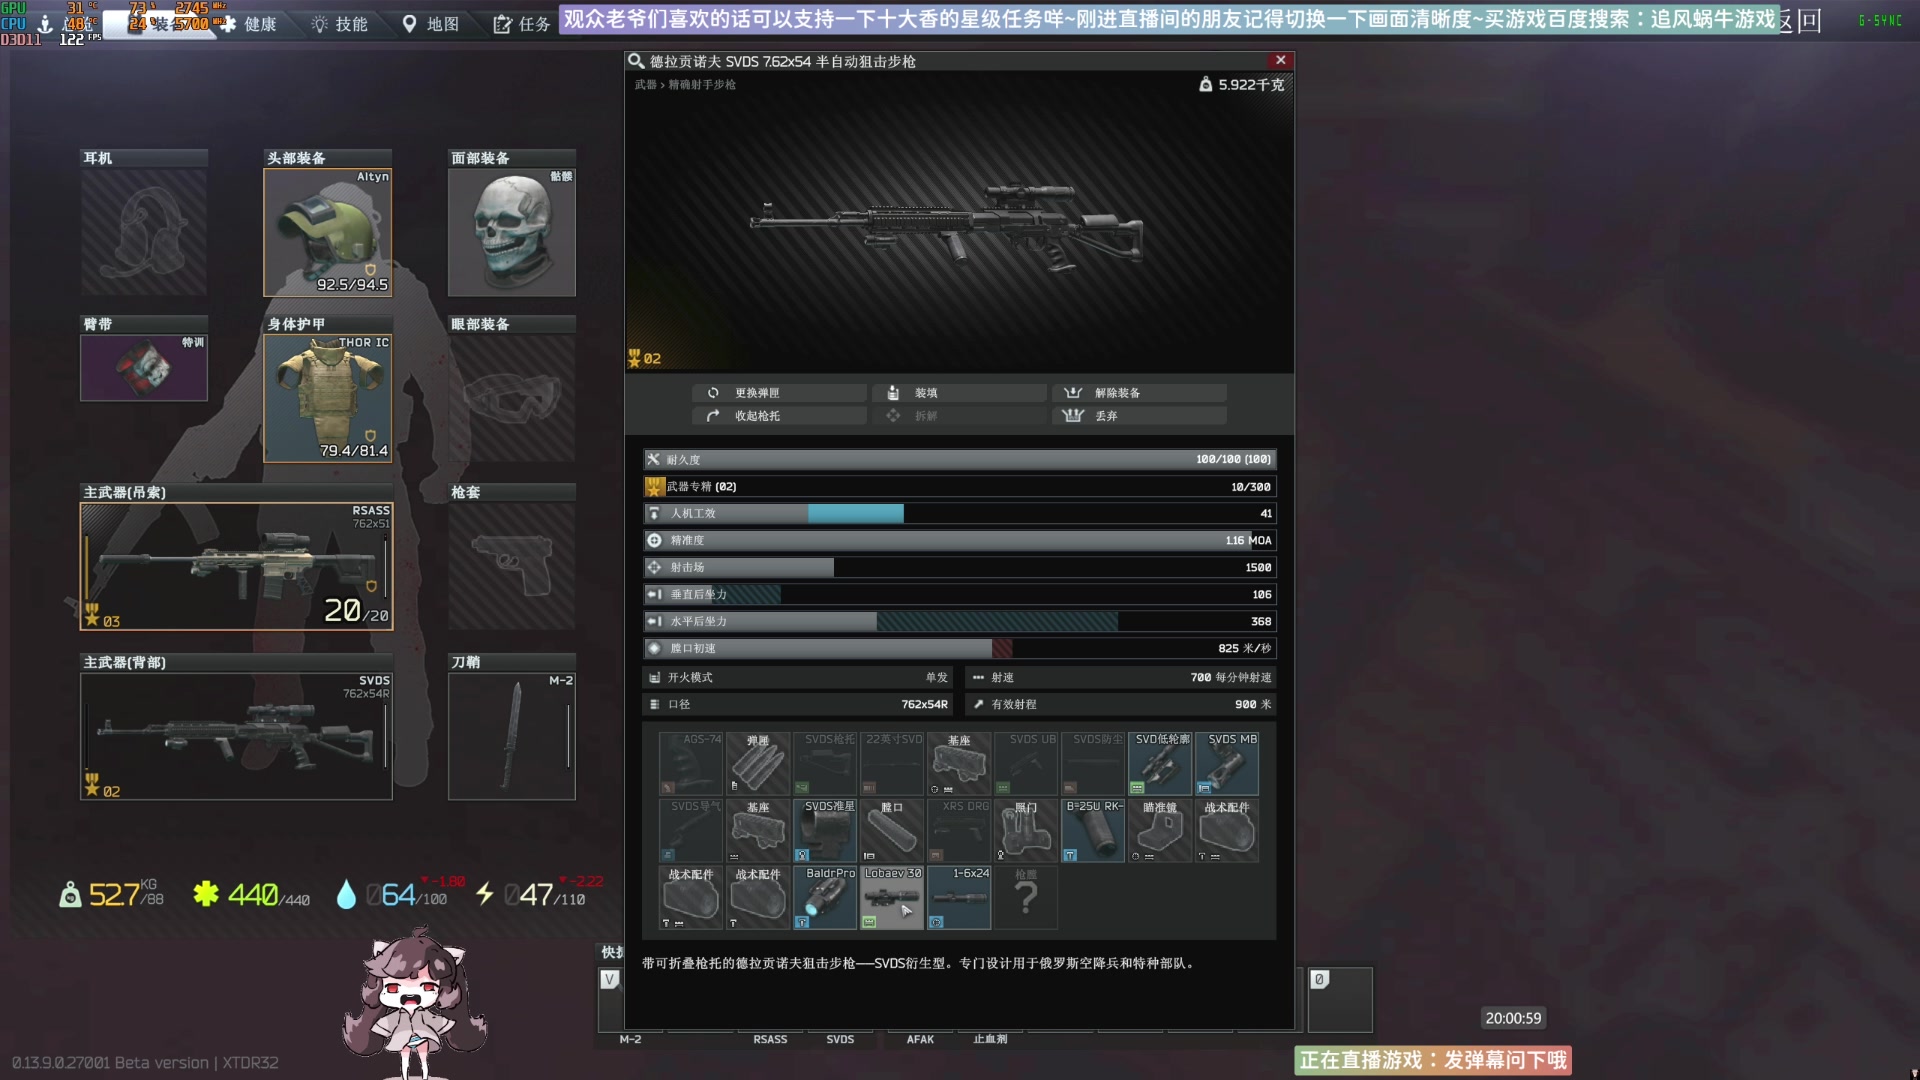The width and height of the screenshot is (1920, 1080).
Task: Click the 丢弃 discard button
Action: tap(1139, 416)
